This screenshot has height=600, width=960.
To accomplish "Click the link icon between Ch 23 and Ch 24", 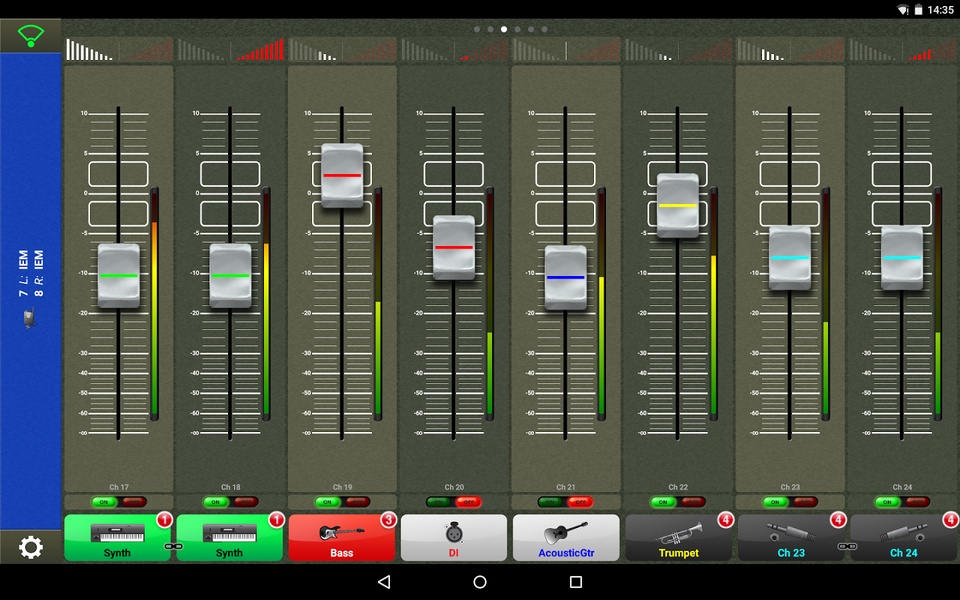I will [x=846, y=547].
